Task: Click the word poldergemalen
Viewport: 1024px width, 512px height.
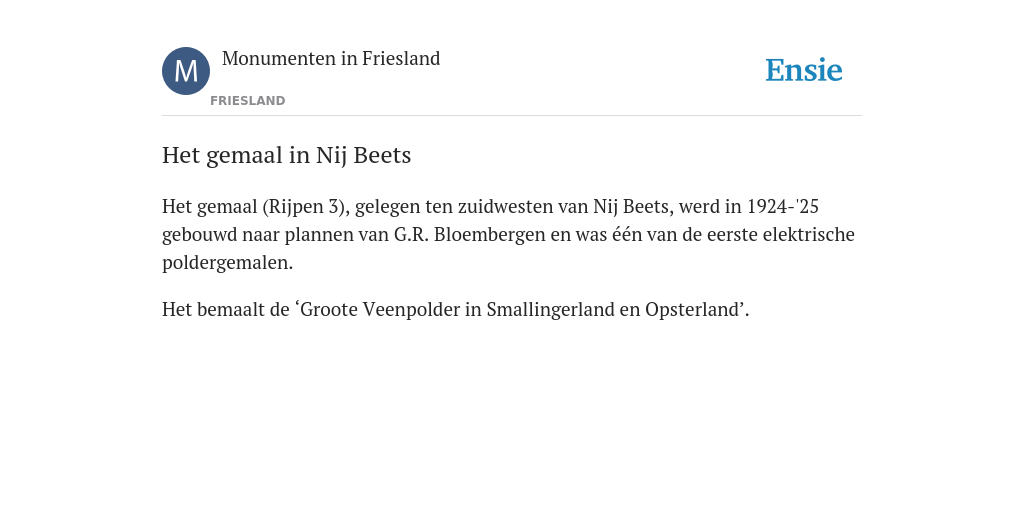Action: pyautogui.click(x=225, y=263)
